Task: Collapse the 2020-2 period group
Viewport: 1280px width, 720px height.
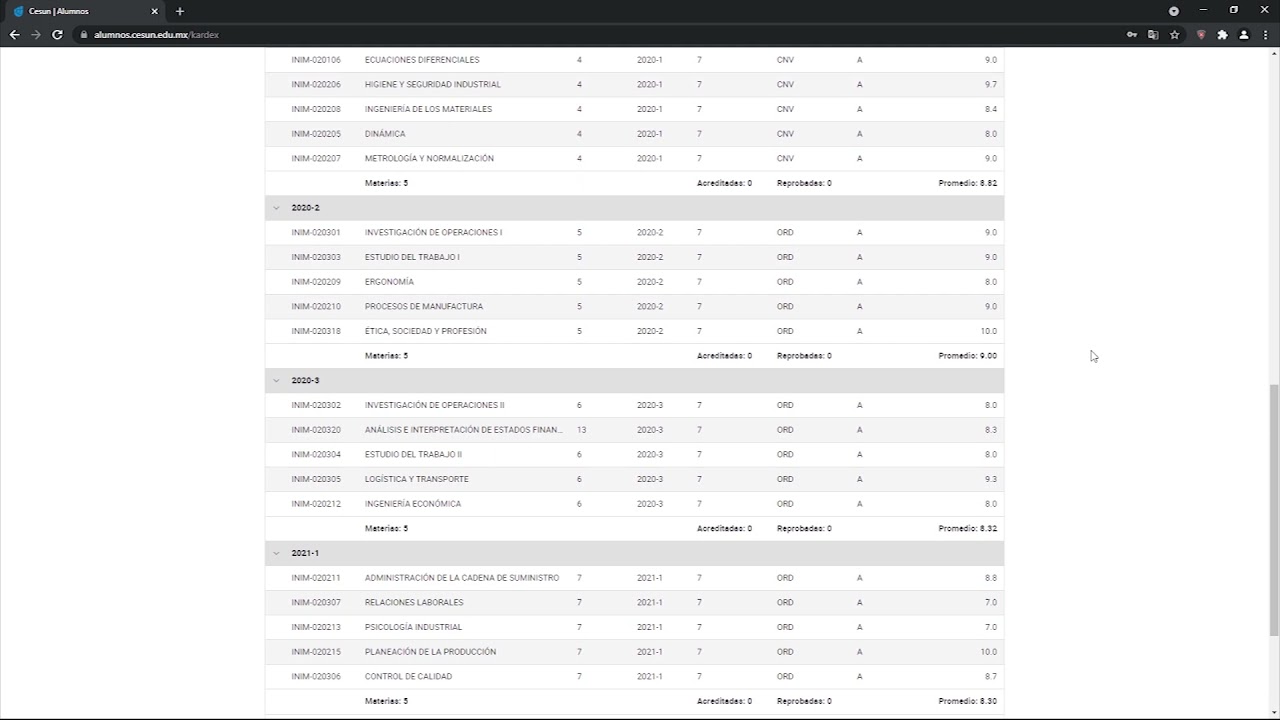Action: pos(276,208)
